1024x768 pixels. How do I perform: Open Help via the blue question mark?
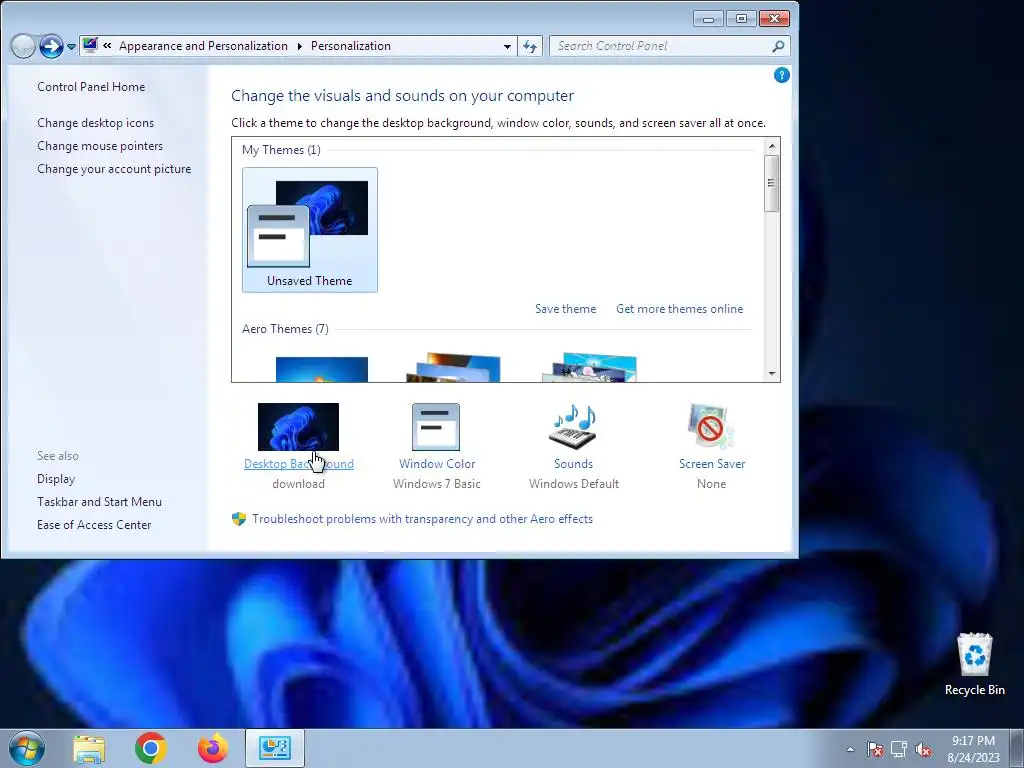pos(781,75)
